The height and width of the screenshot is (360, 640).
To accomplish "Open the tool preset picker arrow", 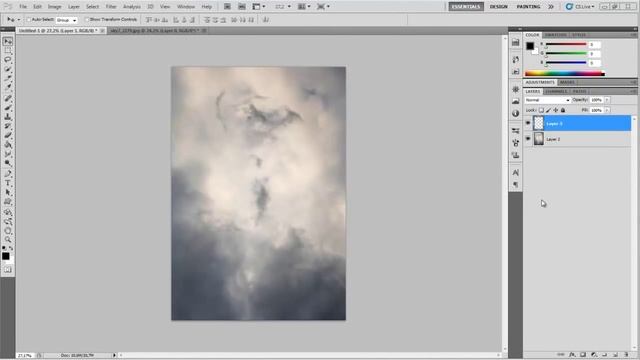I will (19, 20).
